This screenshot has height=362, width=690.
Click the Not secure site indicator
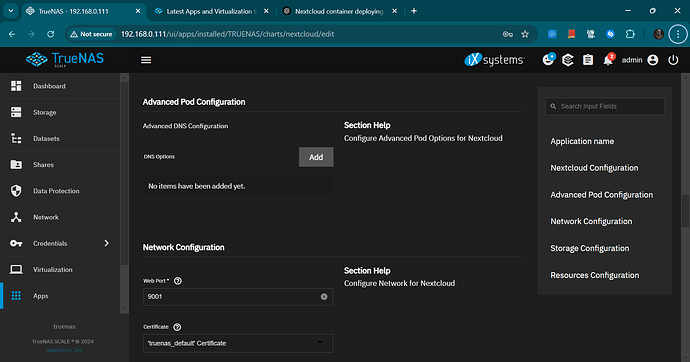(x=91, y=34)
